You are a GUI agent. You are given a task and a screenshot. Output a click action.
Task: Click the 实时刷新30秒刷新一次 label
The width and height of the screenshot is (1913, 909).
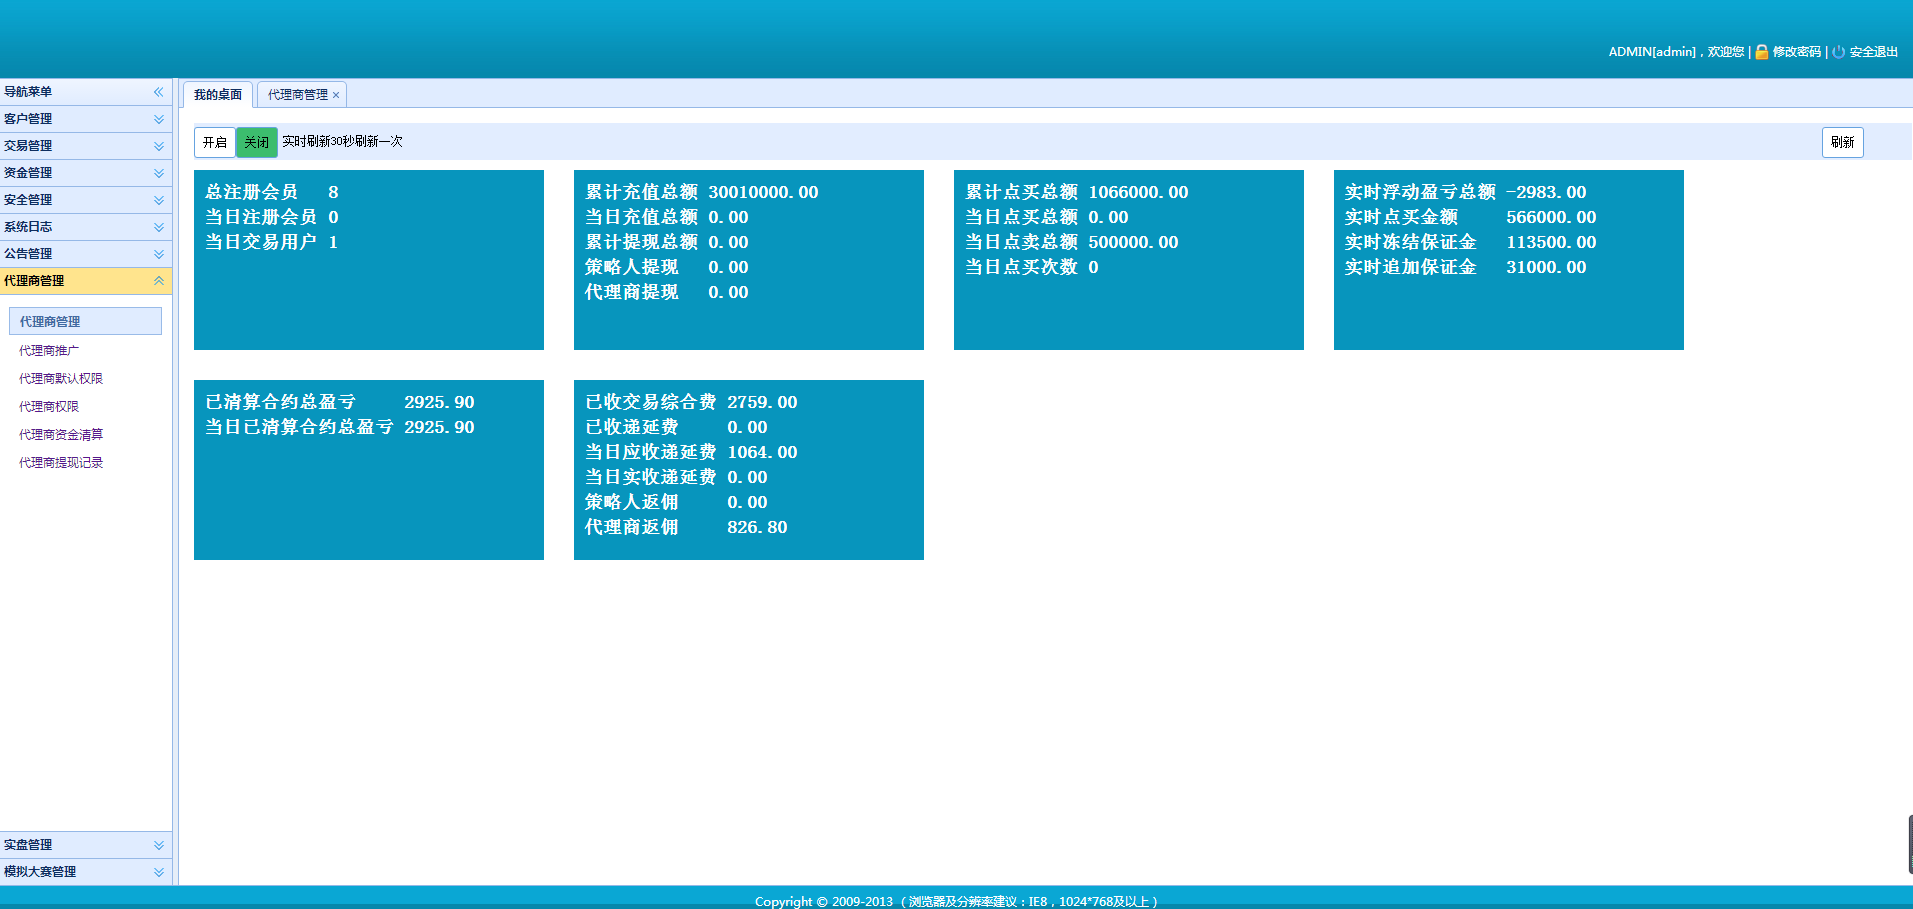click(x=342, y=142)
